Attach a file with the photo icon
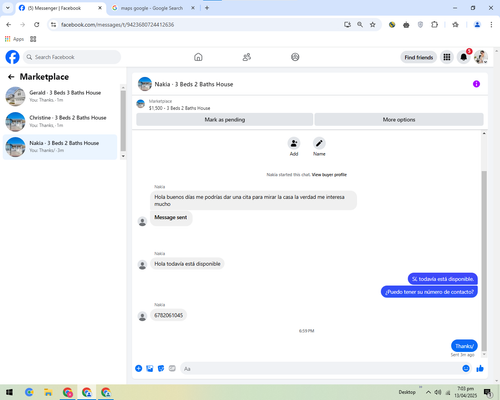The height and width of the screenshot is (400, 500). [150, 368]
